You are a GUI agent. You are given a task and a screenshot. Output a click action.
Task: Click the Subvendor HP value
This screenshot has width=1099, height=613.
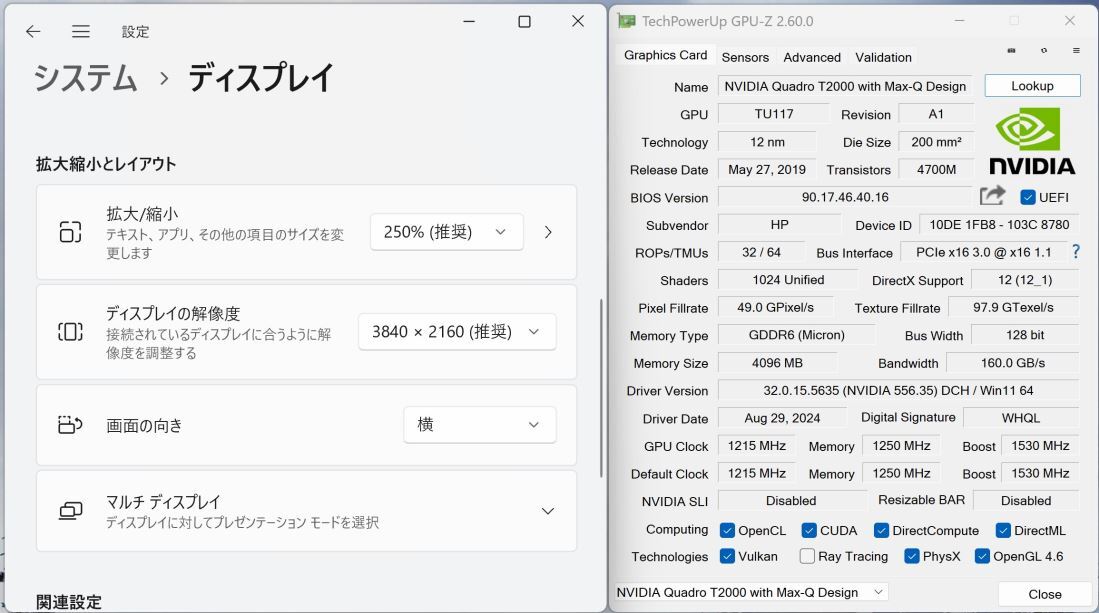(x=779, y=224)
